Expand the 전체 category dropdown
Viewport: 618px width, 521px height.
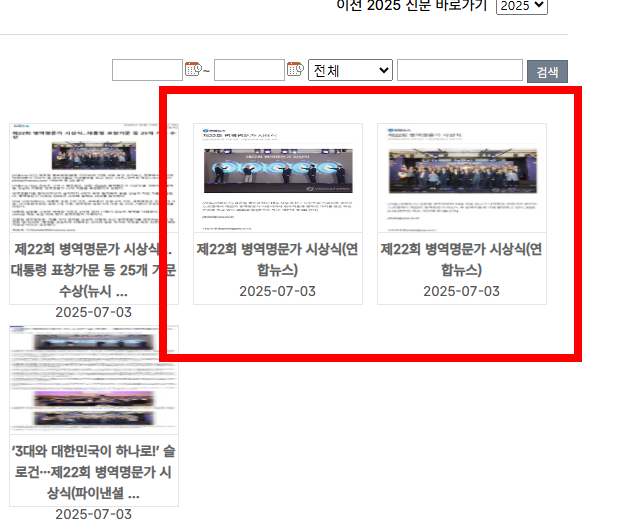pos(350,70)
